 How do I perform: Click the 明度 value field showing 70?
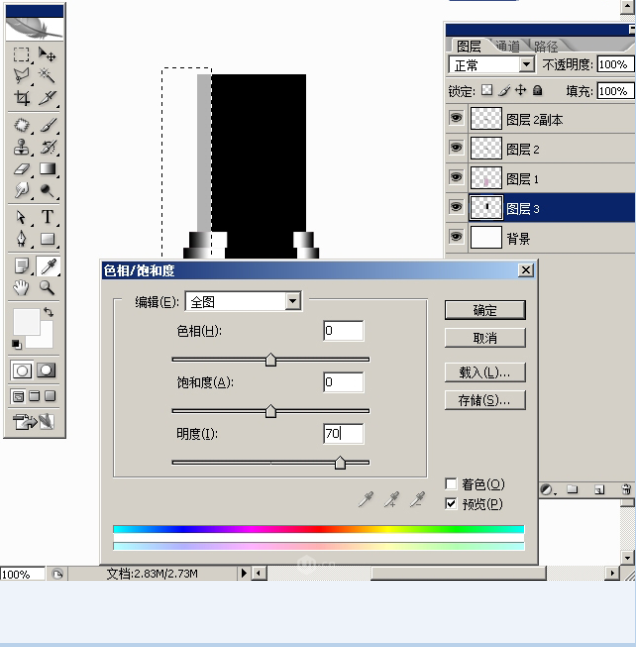pos(343,434)
